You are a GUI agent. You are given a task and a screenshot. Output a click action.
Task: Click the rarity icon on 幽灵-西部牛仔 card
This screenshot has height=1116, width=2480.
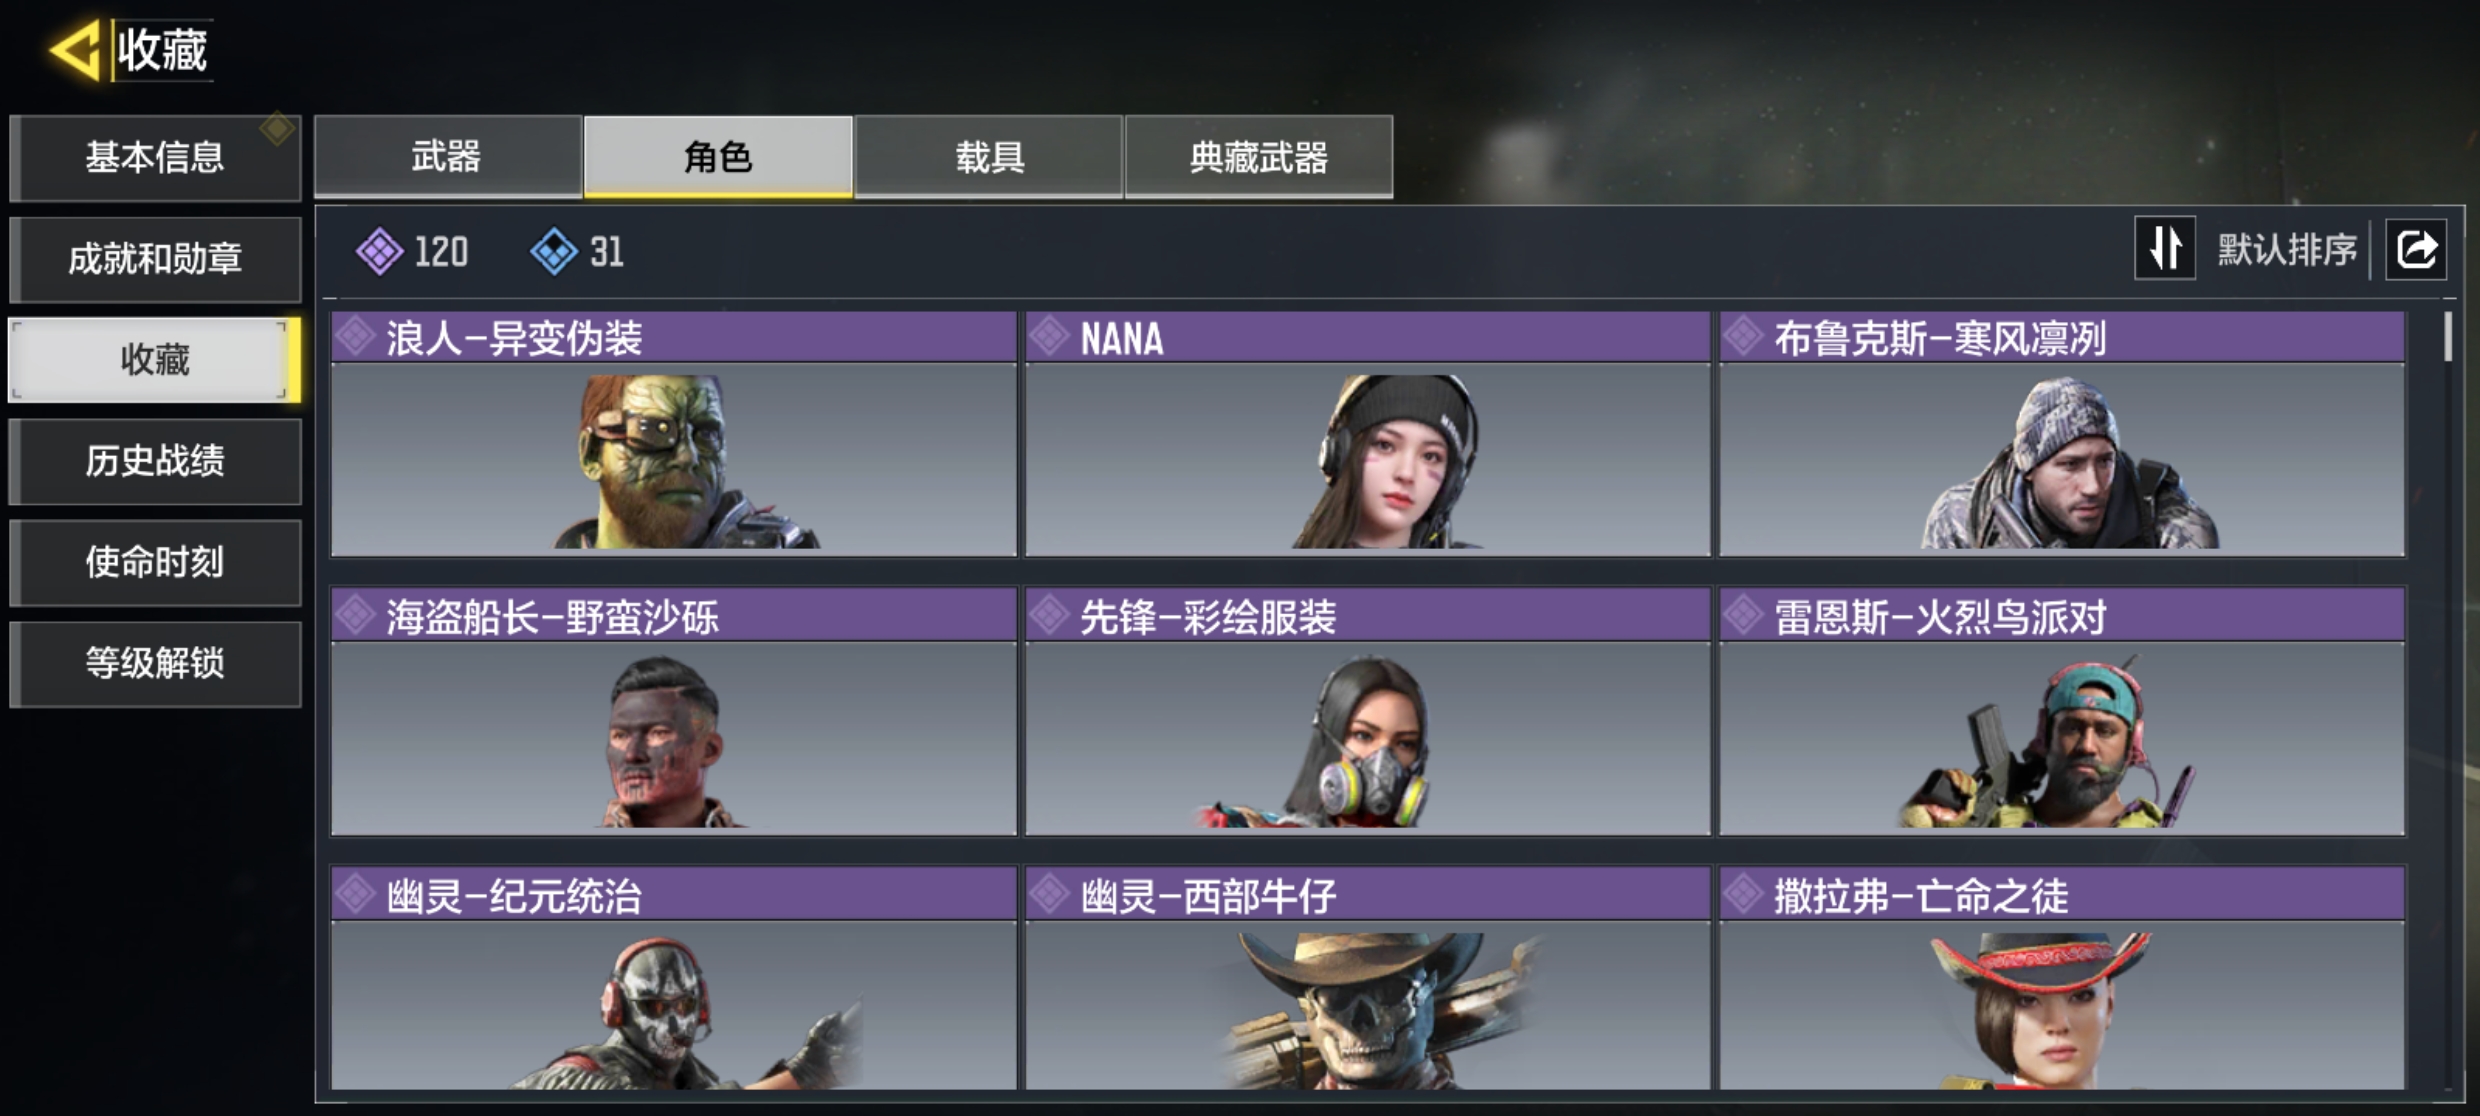coord(1050,893)
